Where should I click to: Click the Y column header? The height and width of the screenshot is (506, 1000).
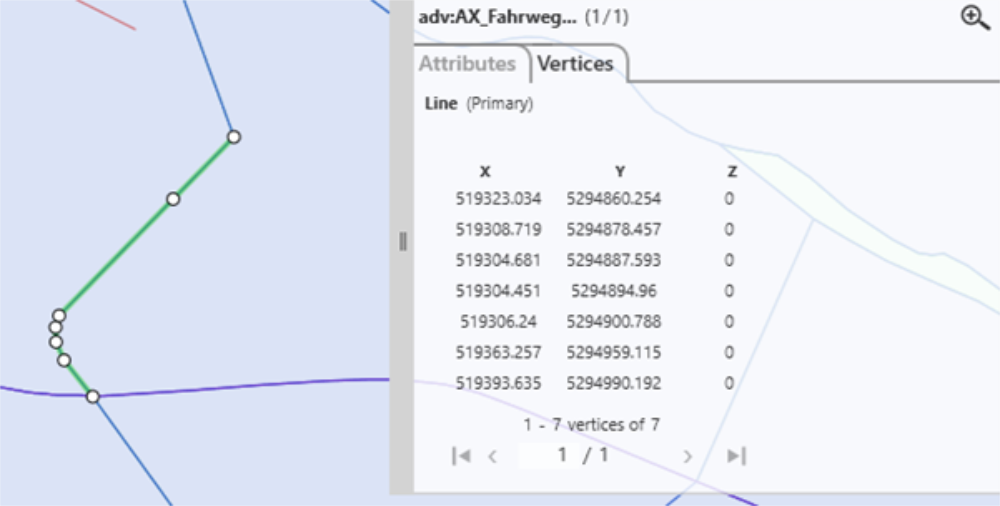pyautogui.click(x=620, y=172)
